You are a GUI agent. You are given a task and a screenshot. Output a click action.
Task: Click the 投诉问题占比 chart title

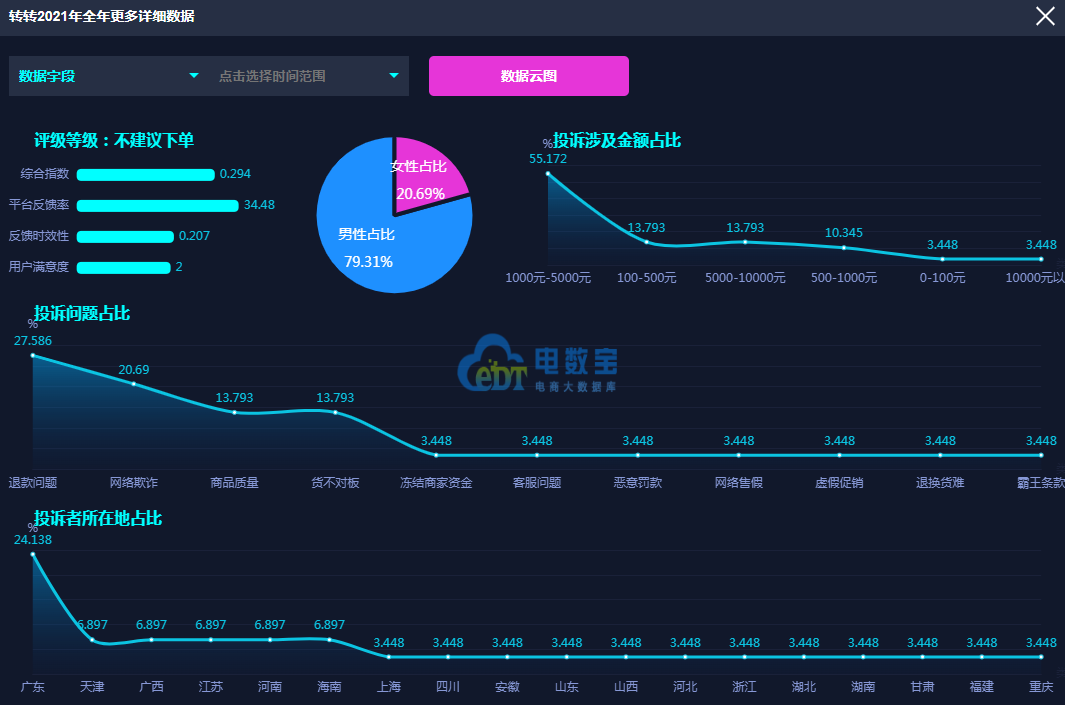(82, 314)
